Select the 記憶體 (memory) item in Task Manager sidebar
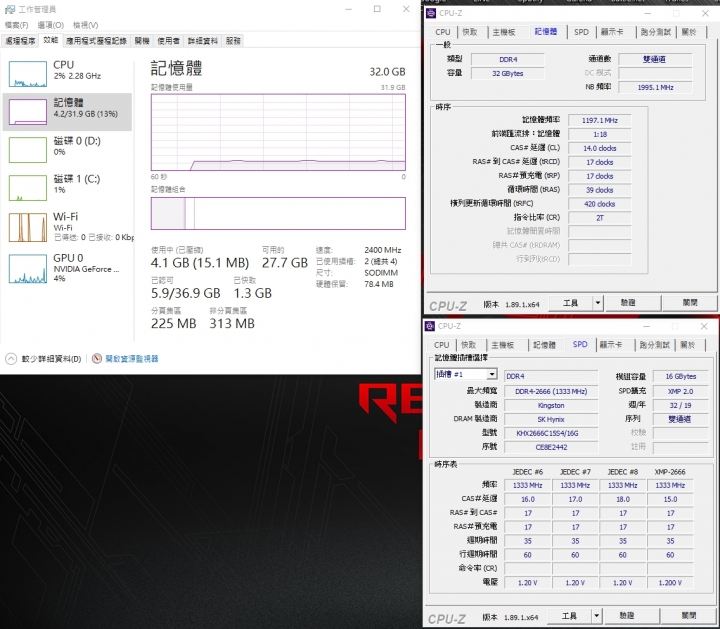Image resolution: width=720 pixels, height=629 pixels. pos(67,112)
